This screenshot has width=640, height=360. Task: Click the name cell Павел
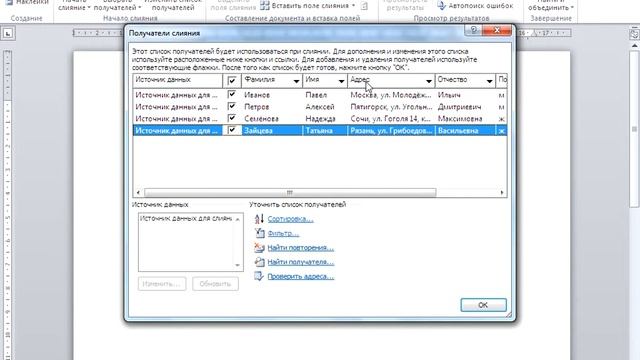(316, 95)
